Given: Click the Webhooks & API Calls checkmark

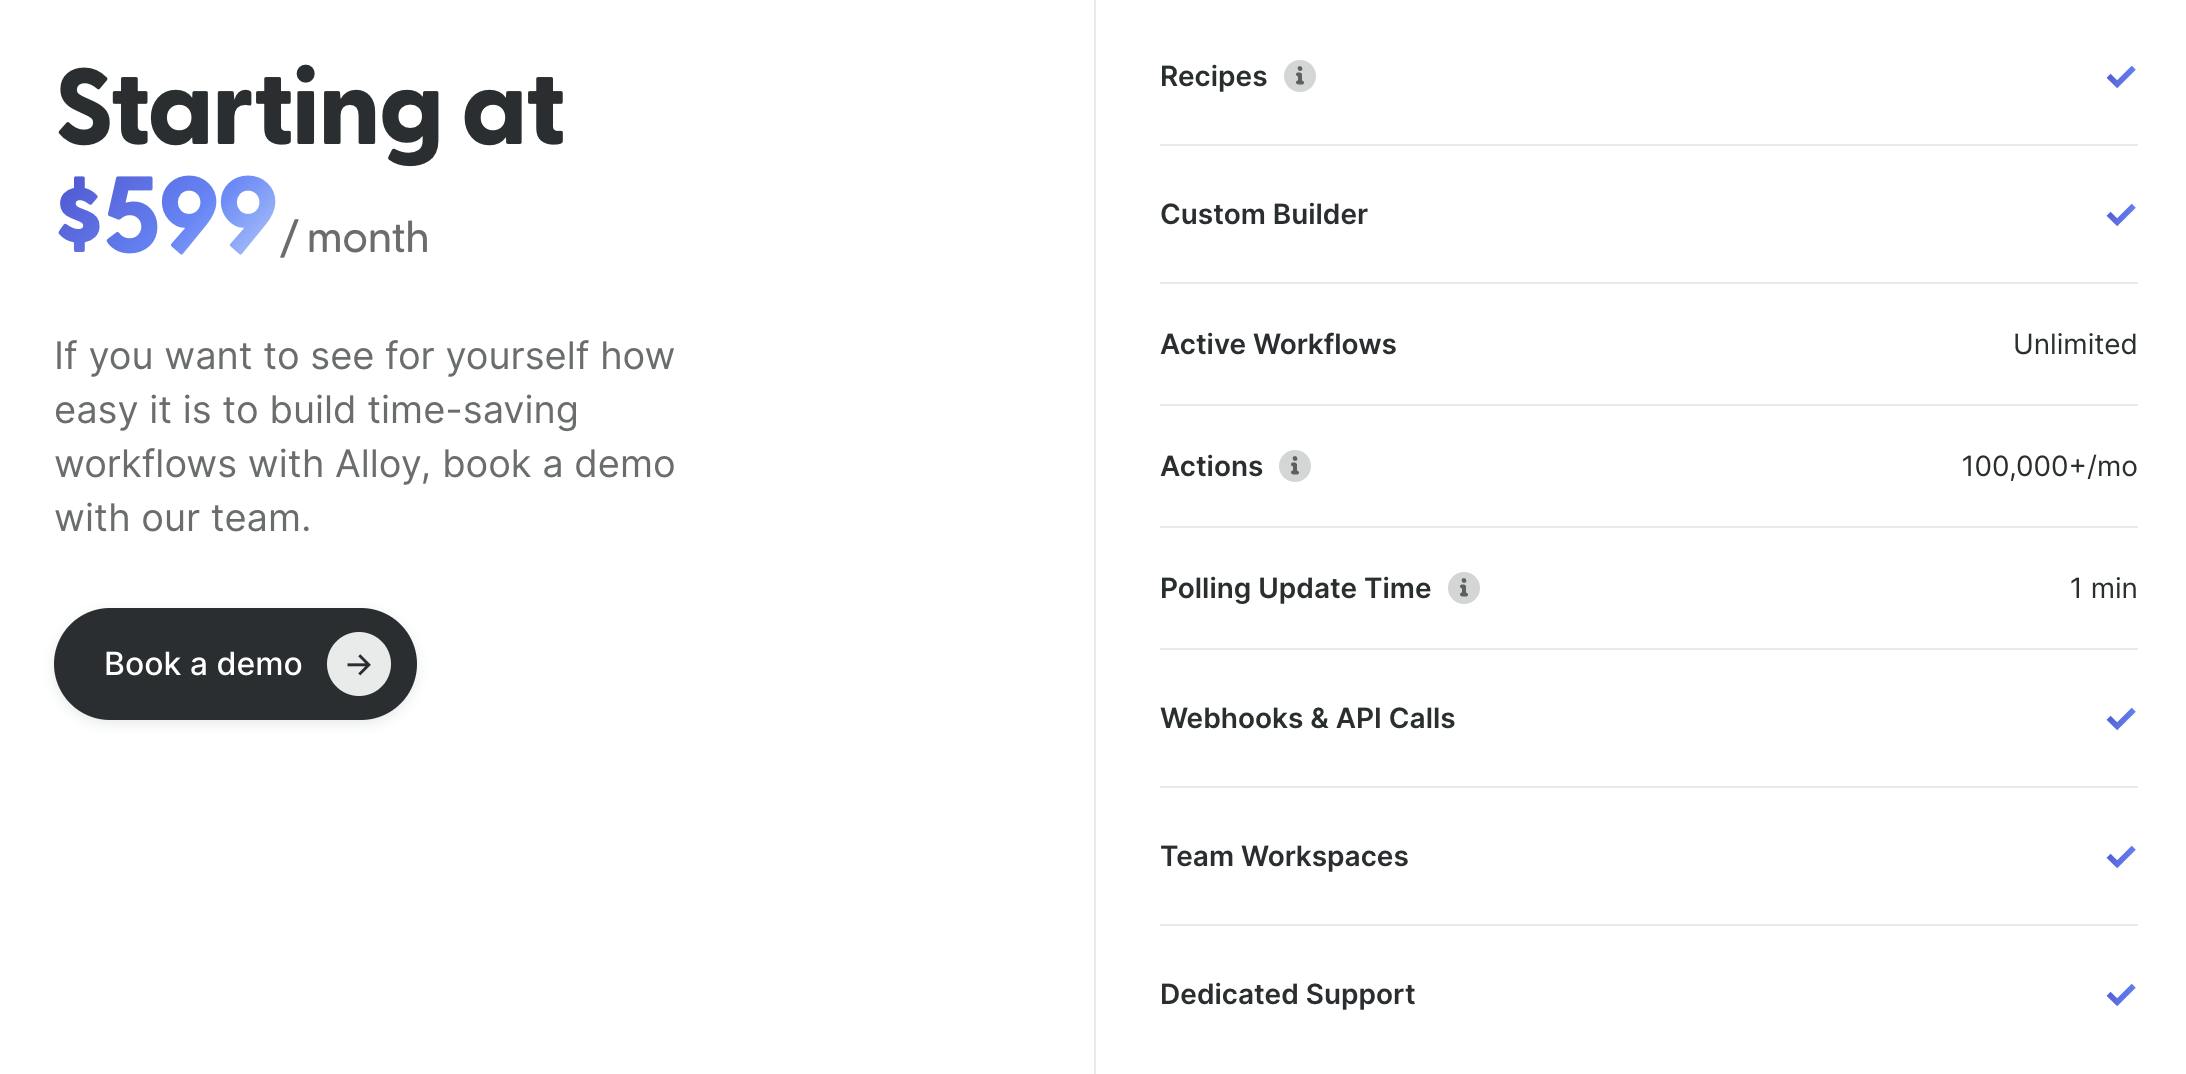Looking at the screenshot, I should [2120, 719].
